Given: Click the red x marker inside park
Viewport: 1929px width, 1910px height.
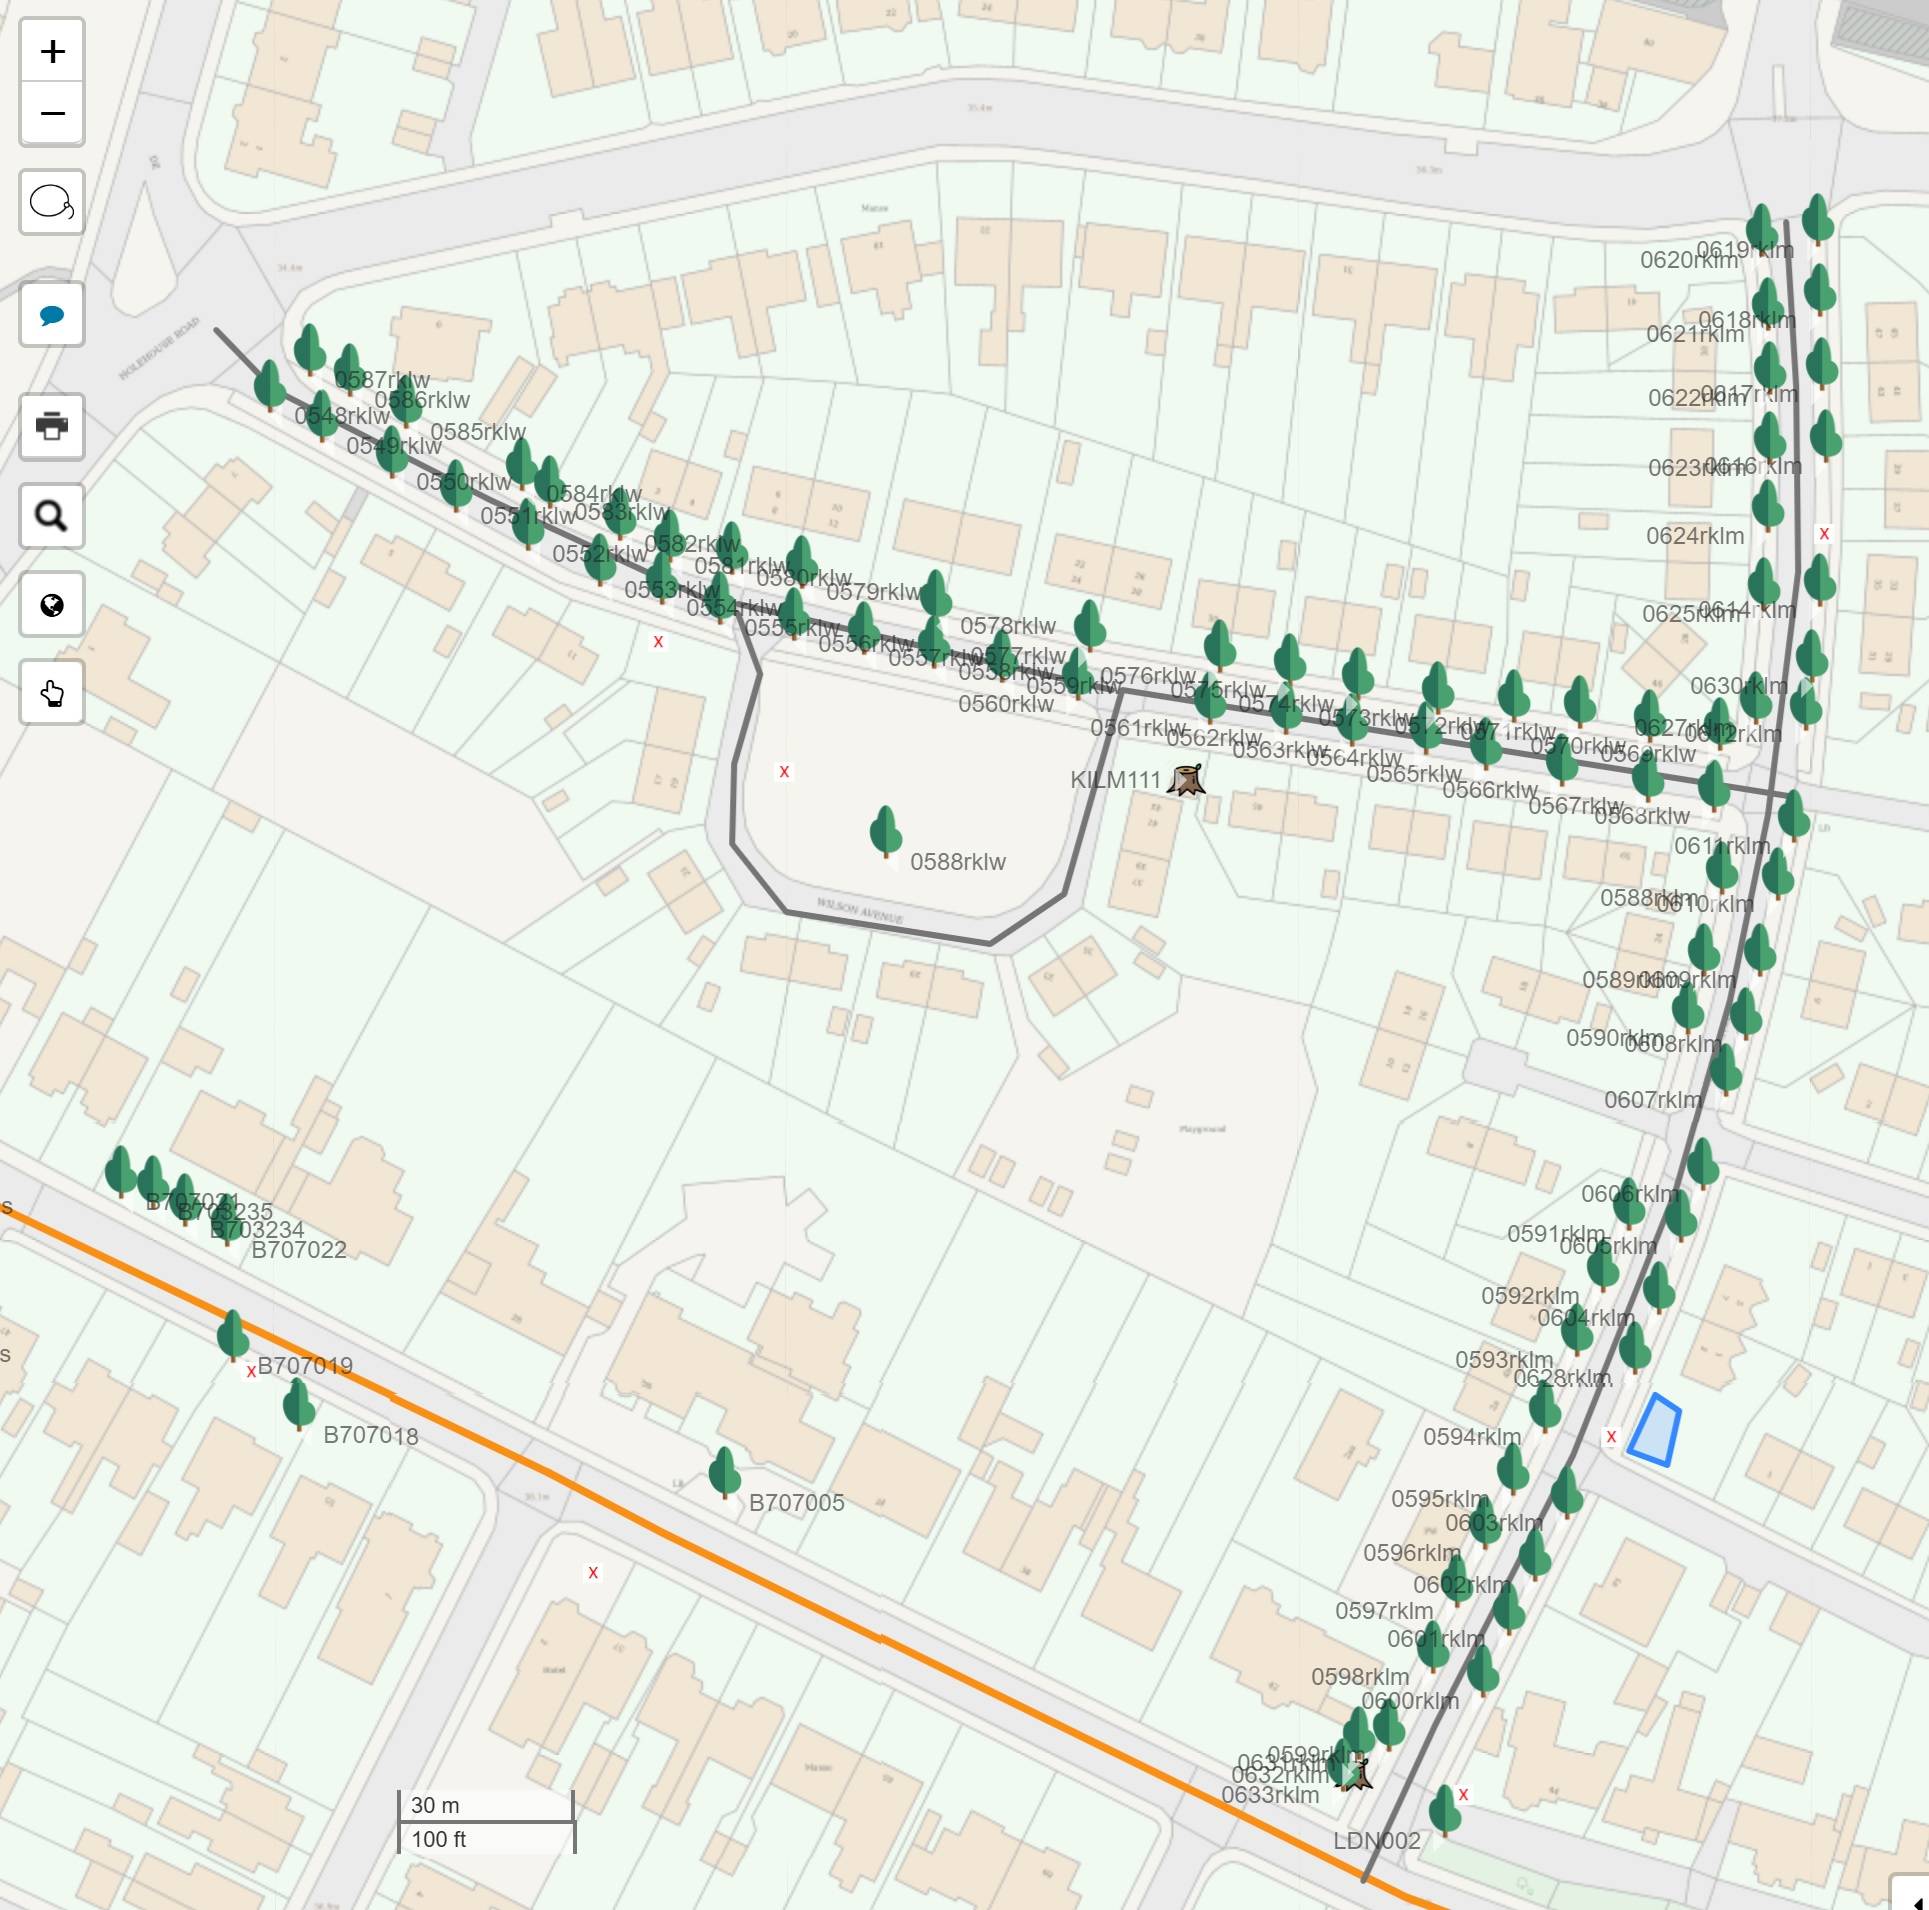Looking at the screenshot, I should [x=784, y=771].
